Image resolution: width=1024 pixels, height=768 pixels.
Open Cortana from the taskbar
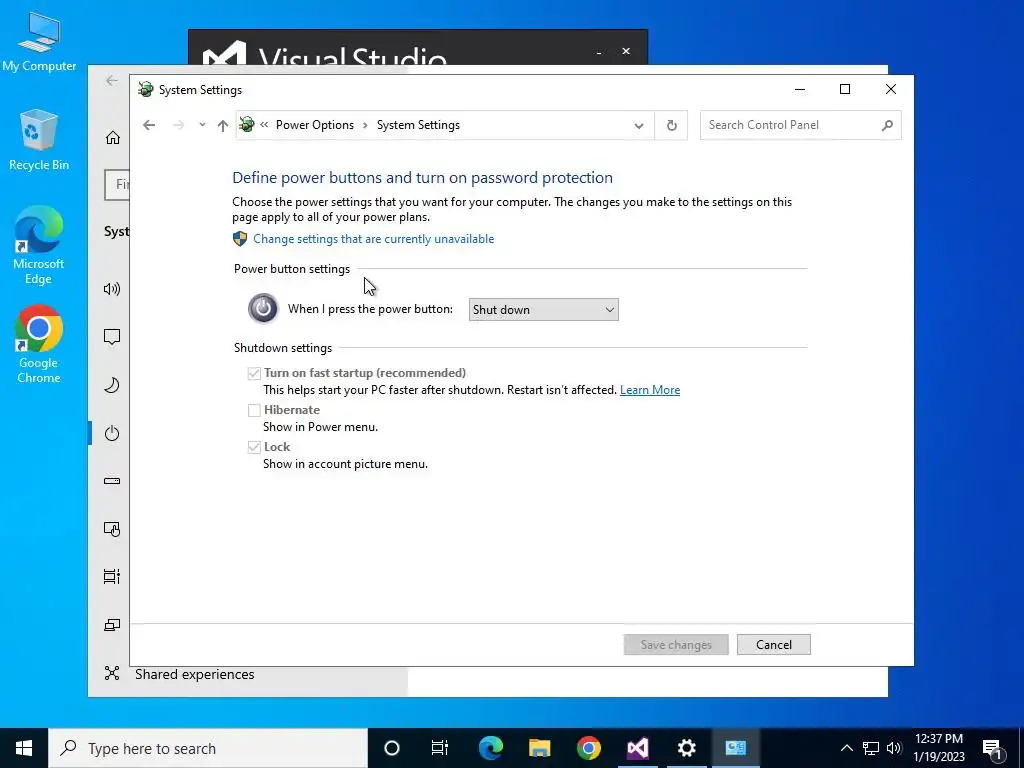pyautogui.click(x=392, y=748)
